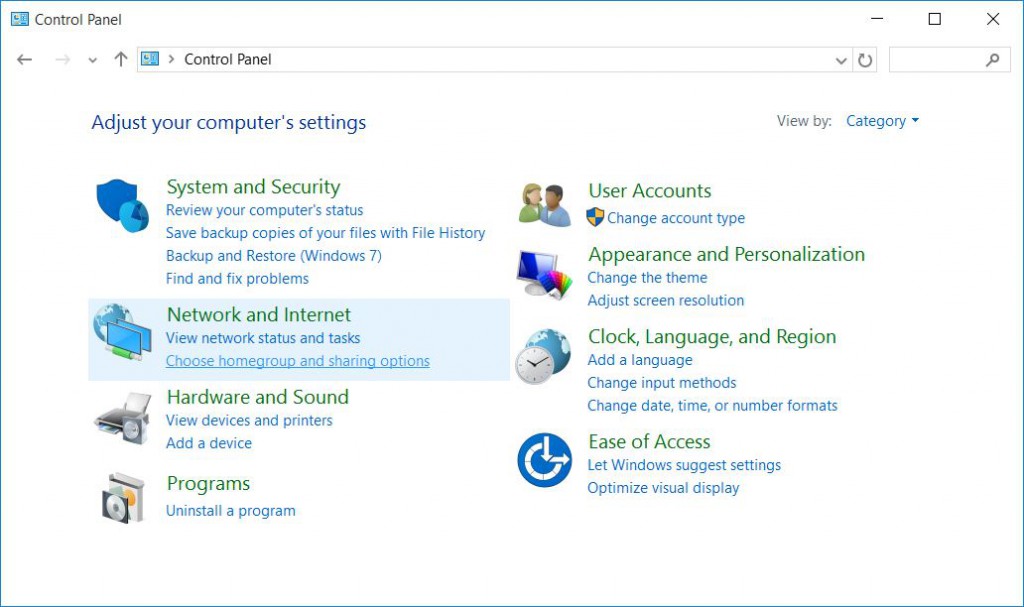Click the User Accounts people icon
The height and width of the screenshot is (607, 1024).
pyautogui.click(x=544, y=204)
